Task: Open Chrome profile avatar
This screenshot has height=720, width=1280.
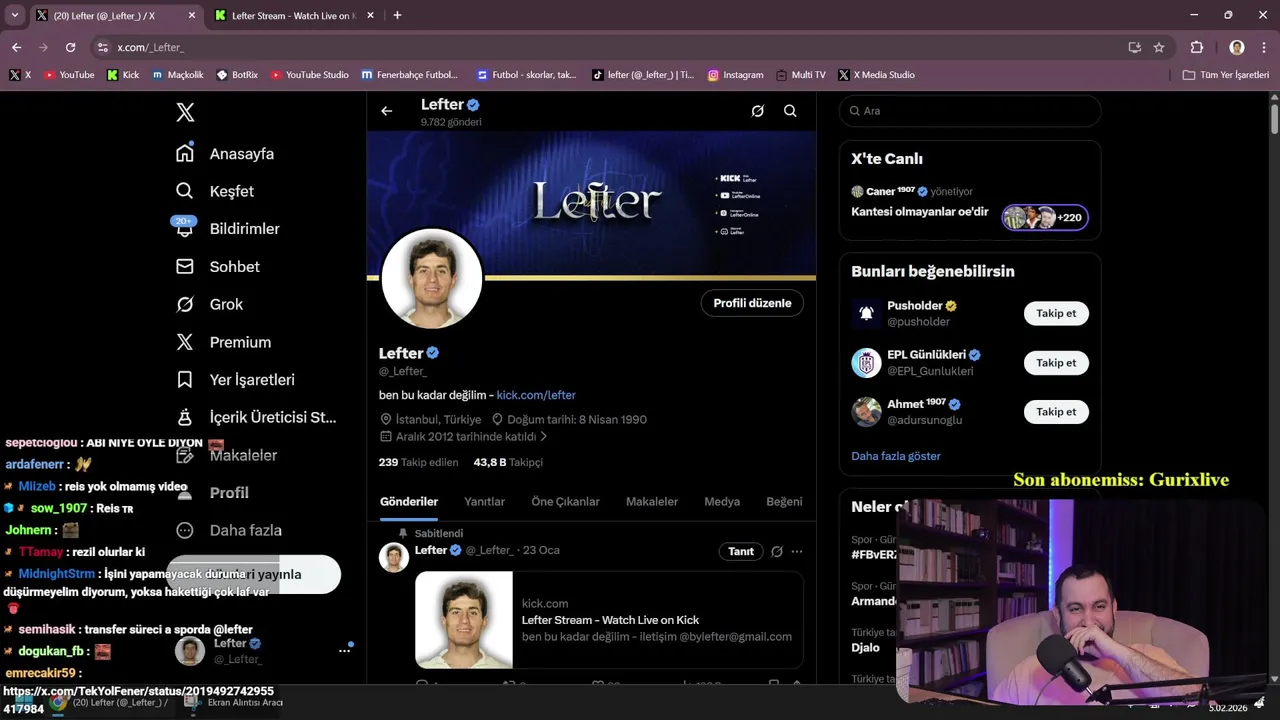Action: (1237, 47)
